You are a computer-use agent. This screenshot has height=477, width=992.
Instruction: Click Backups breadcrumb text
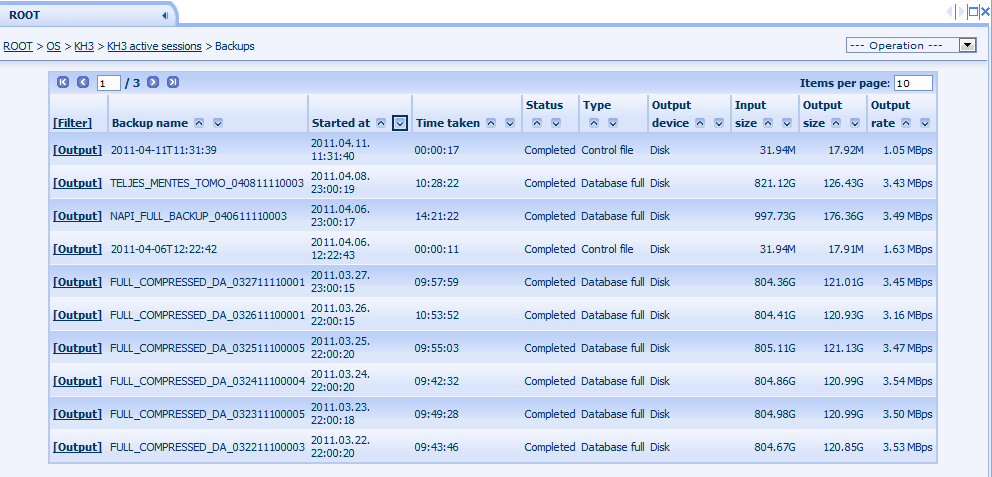235,46
